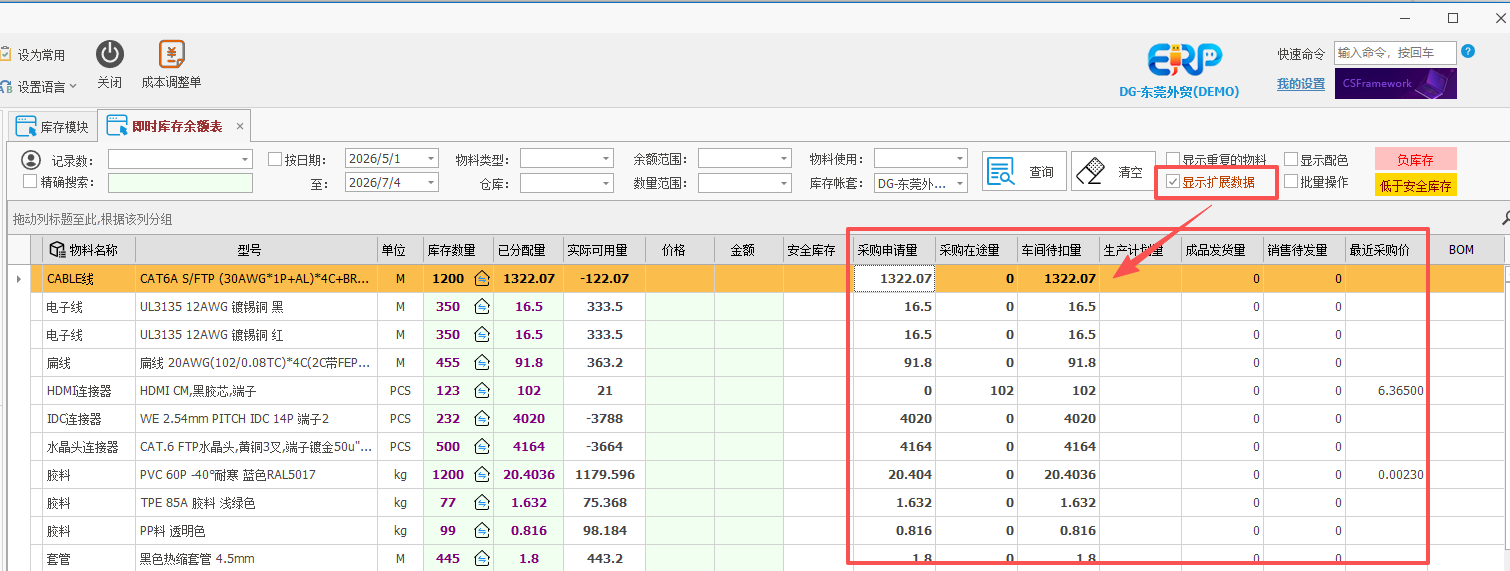Viewport: 1510px width, 571px height.
Task: Click stock detail icon in UL3135 黑 row
Action: [481, 306]
